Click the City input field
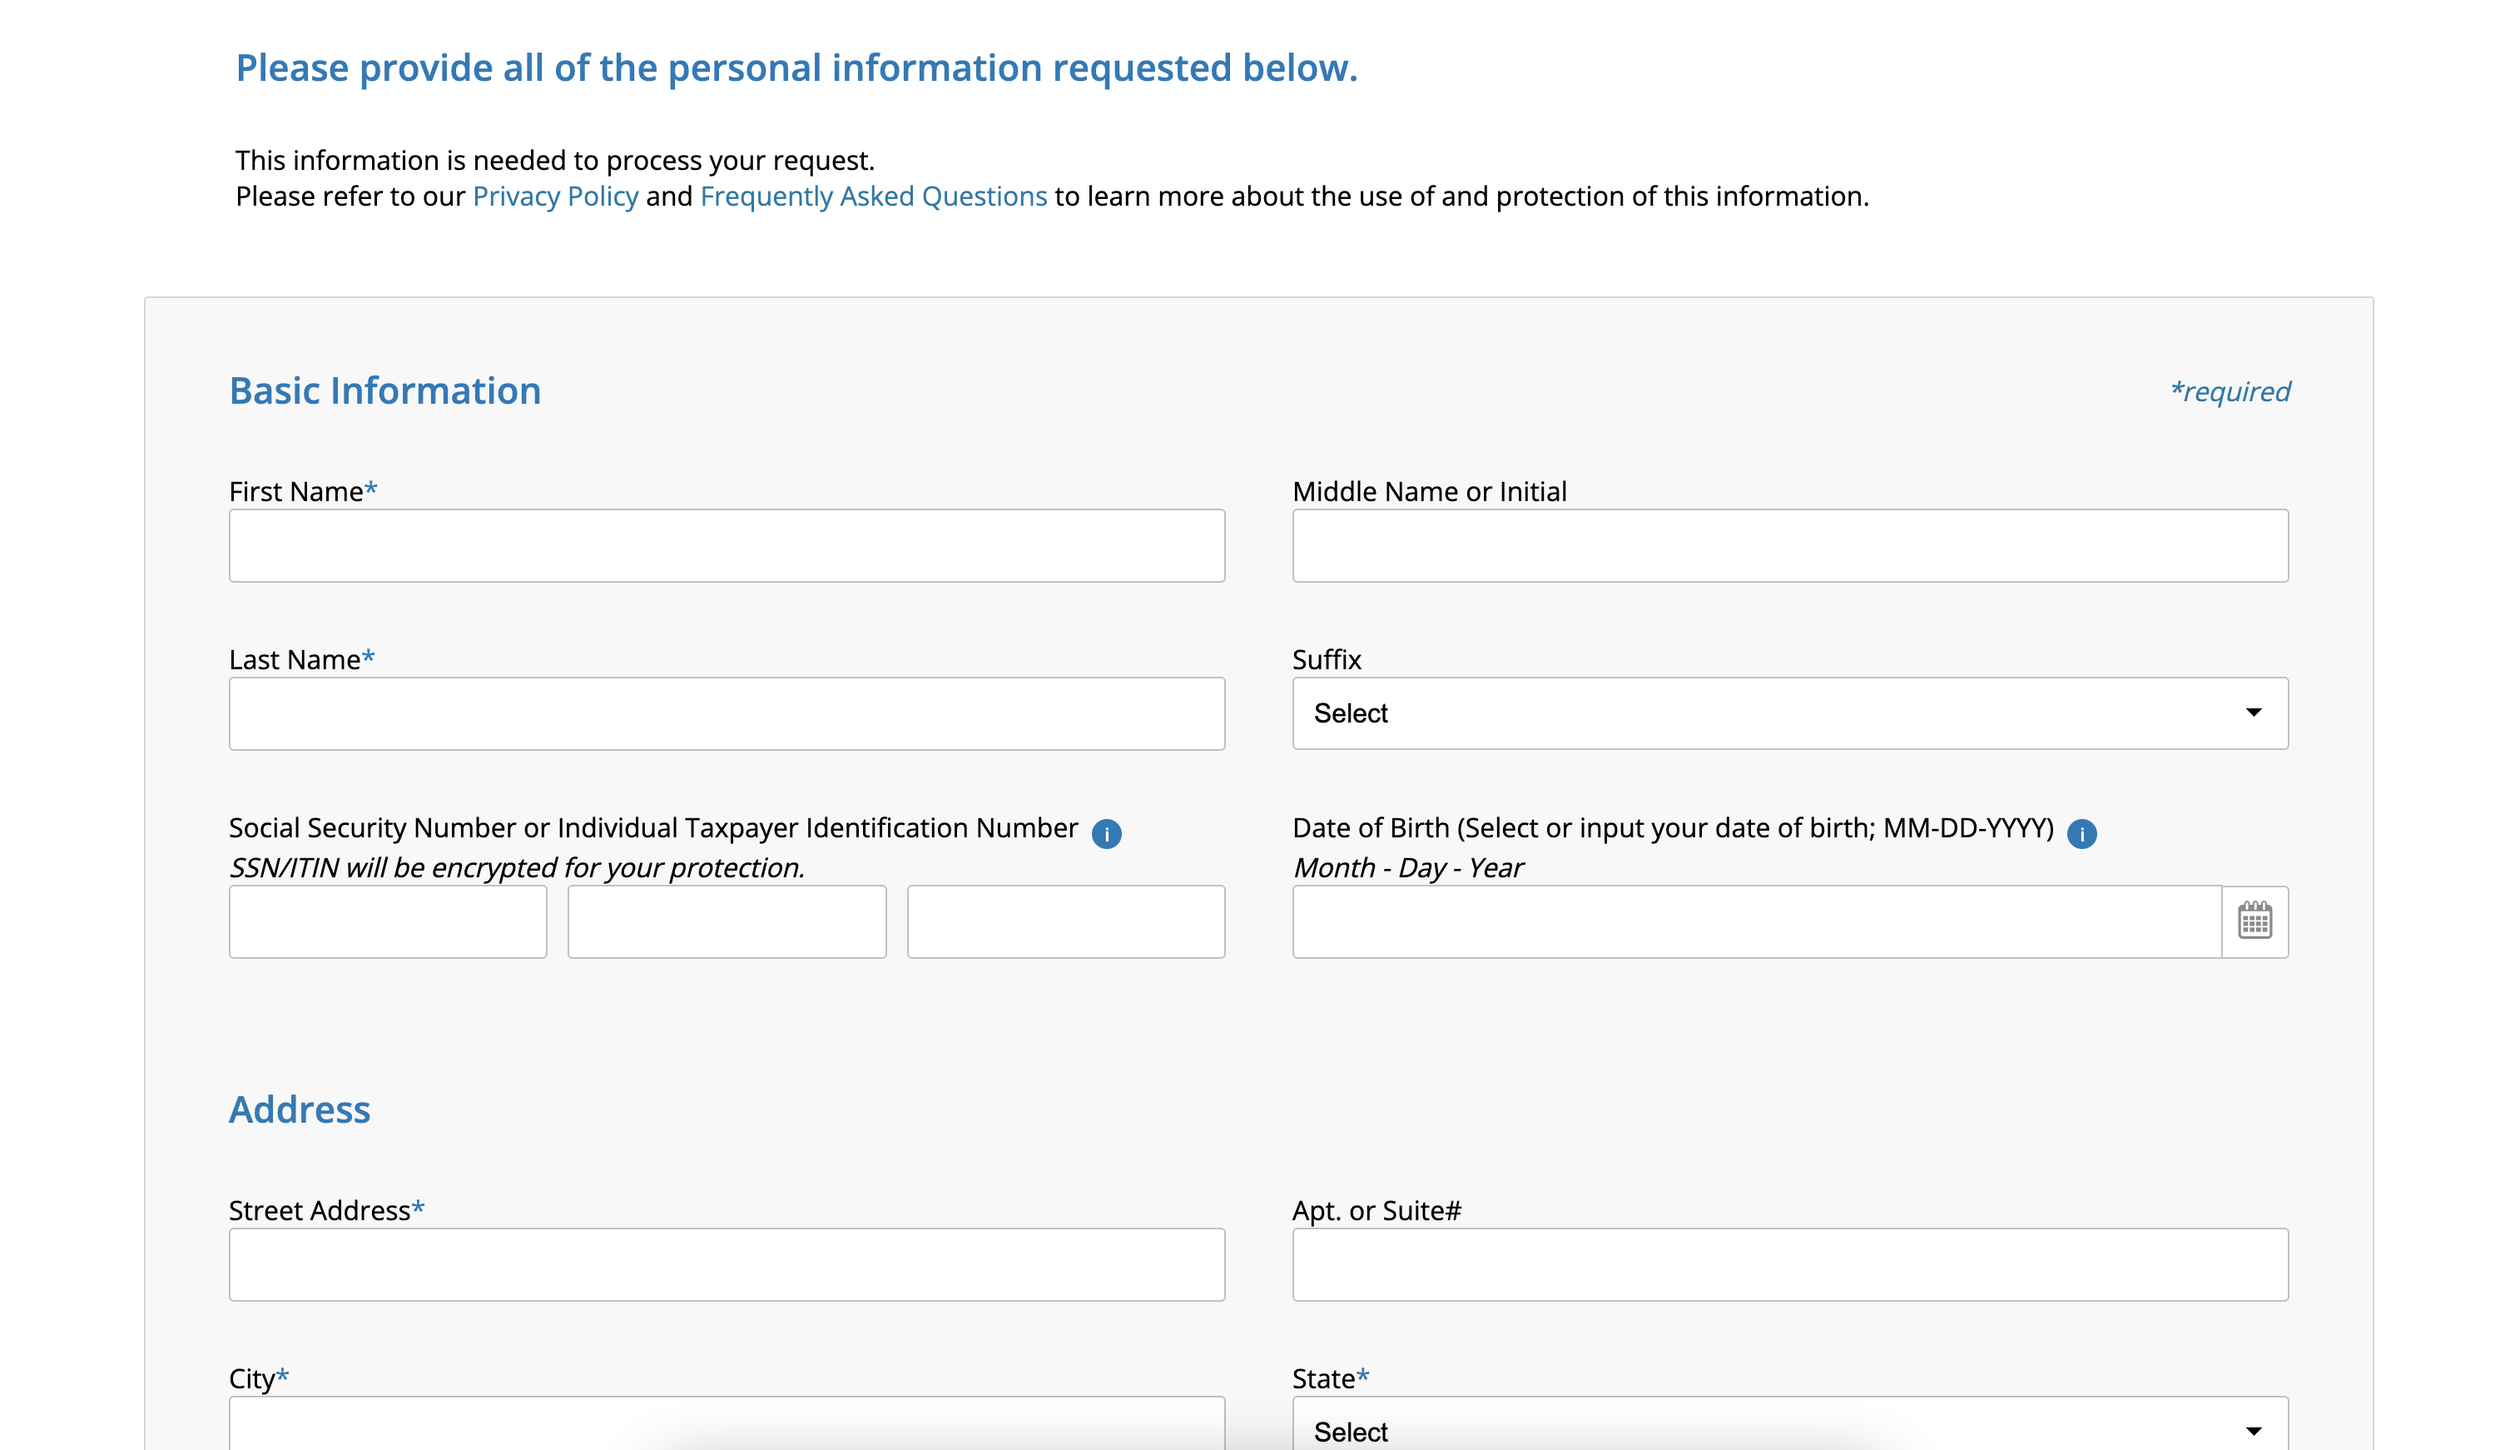This screenshot has height=1450, width=2500. pos(726,1425)
